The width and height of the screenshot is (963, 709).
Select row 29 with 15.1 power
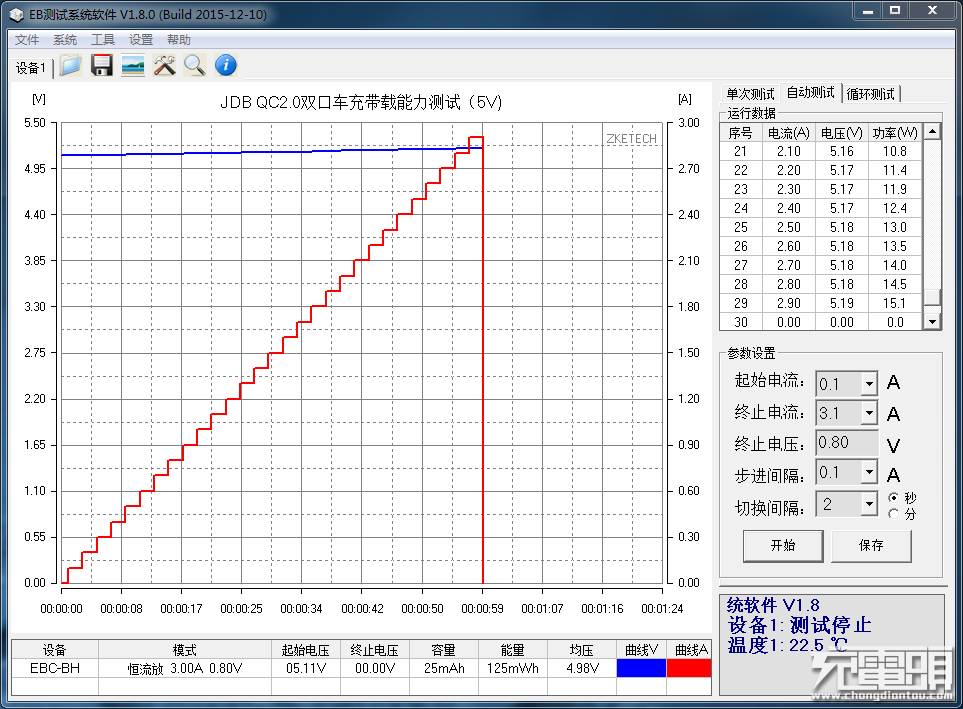coord(821,304)
